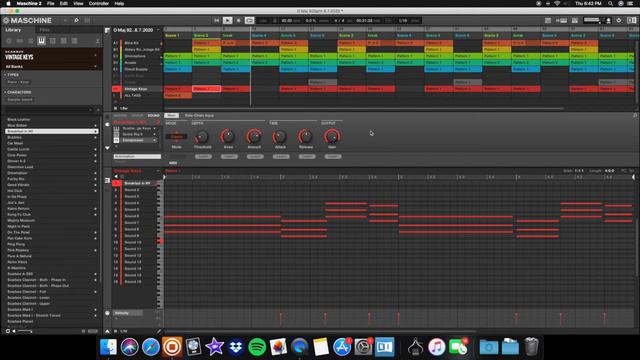
Task: Adjust the Threshold knob
Action: tap(202, 137)
